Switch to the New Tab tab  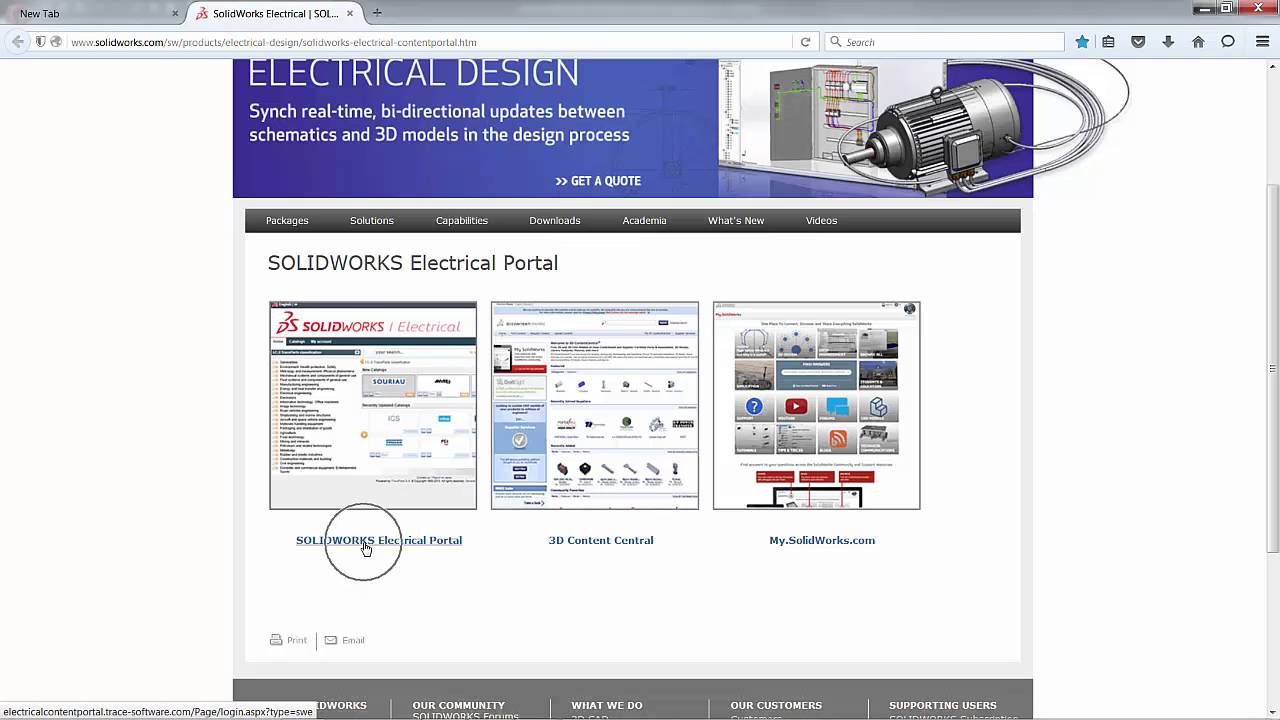point(93,14)
